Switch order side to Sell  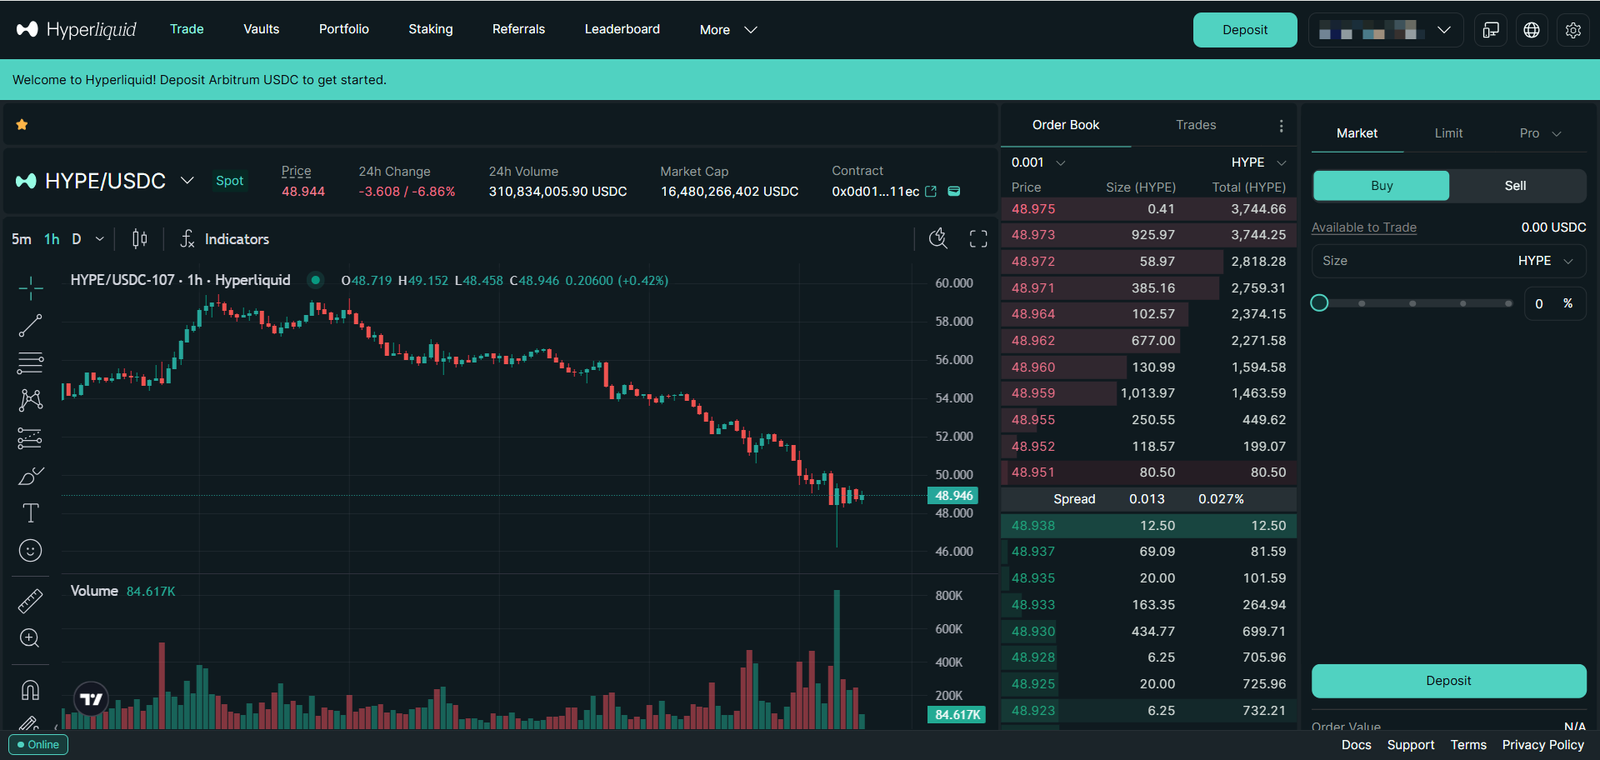point(1515,186)
